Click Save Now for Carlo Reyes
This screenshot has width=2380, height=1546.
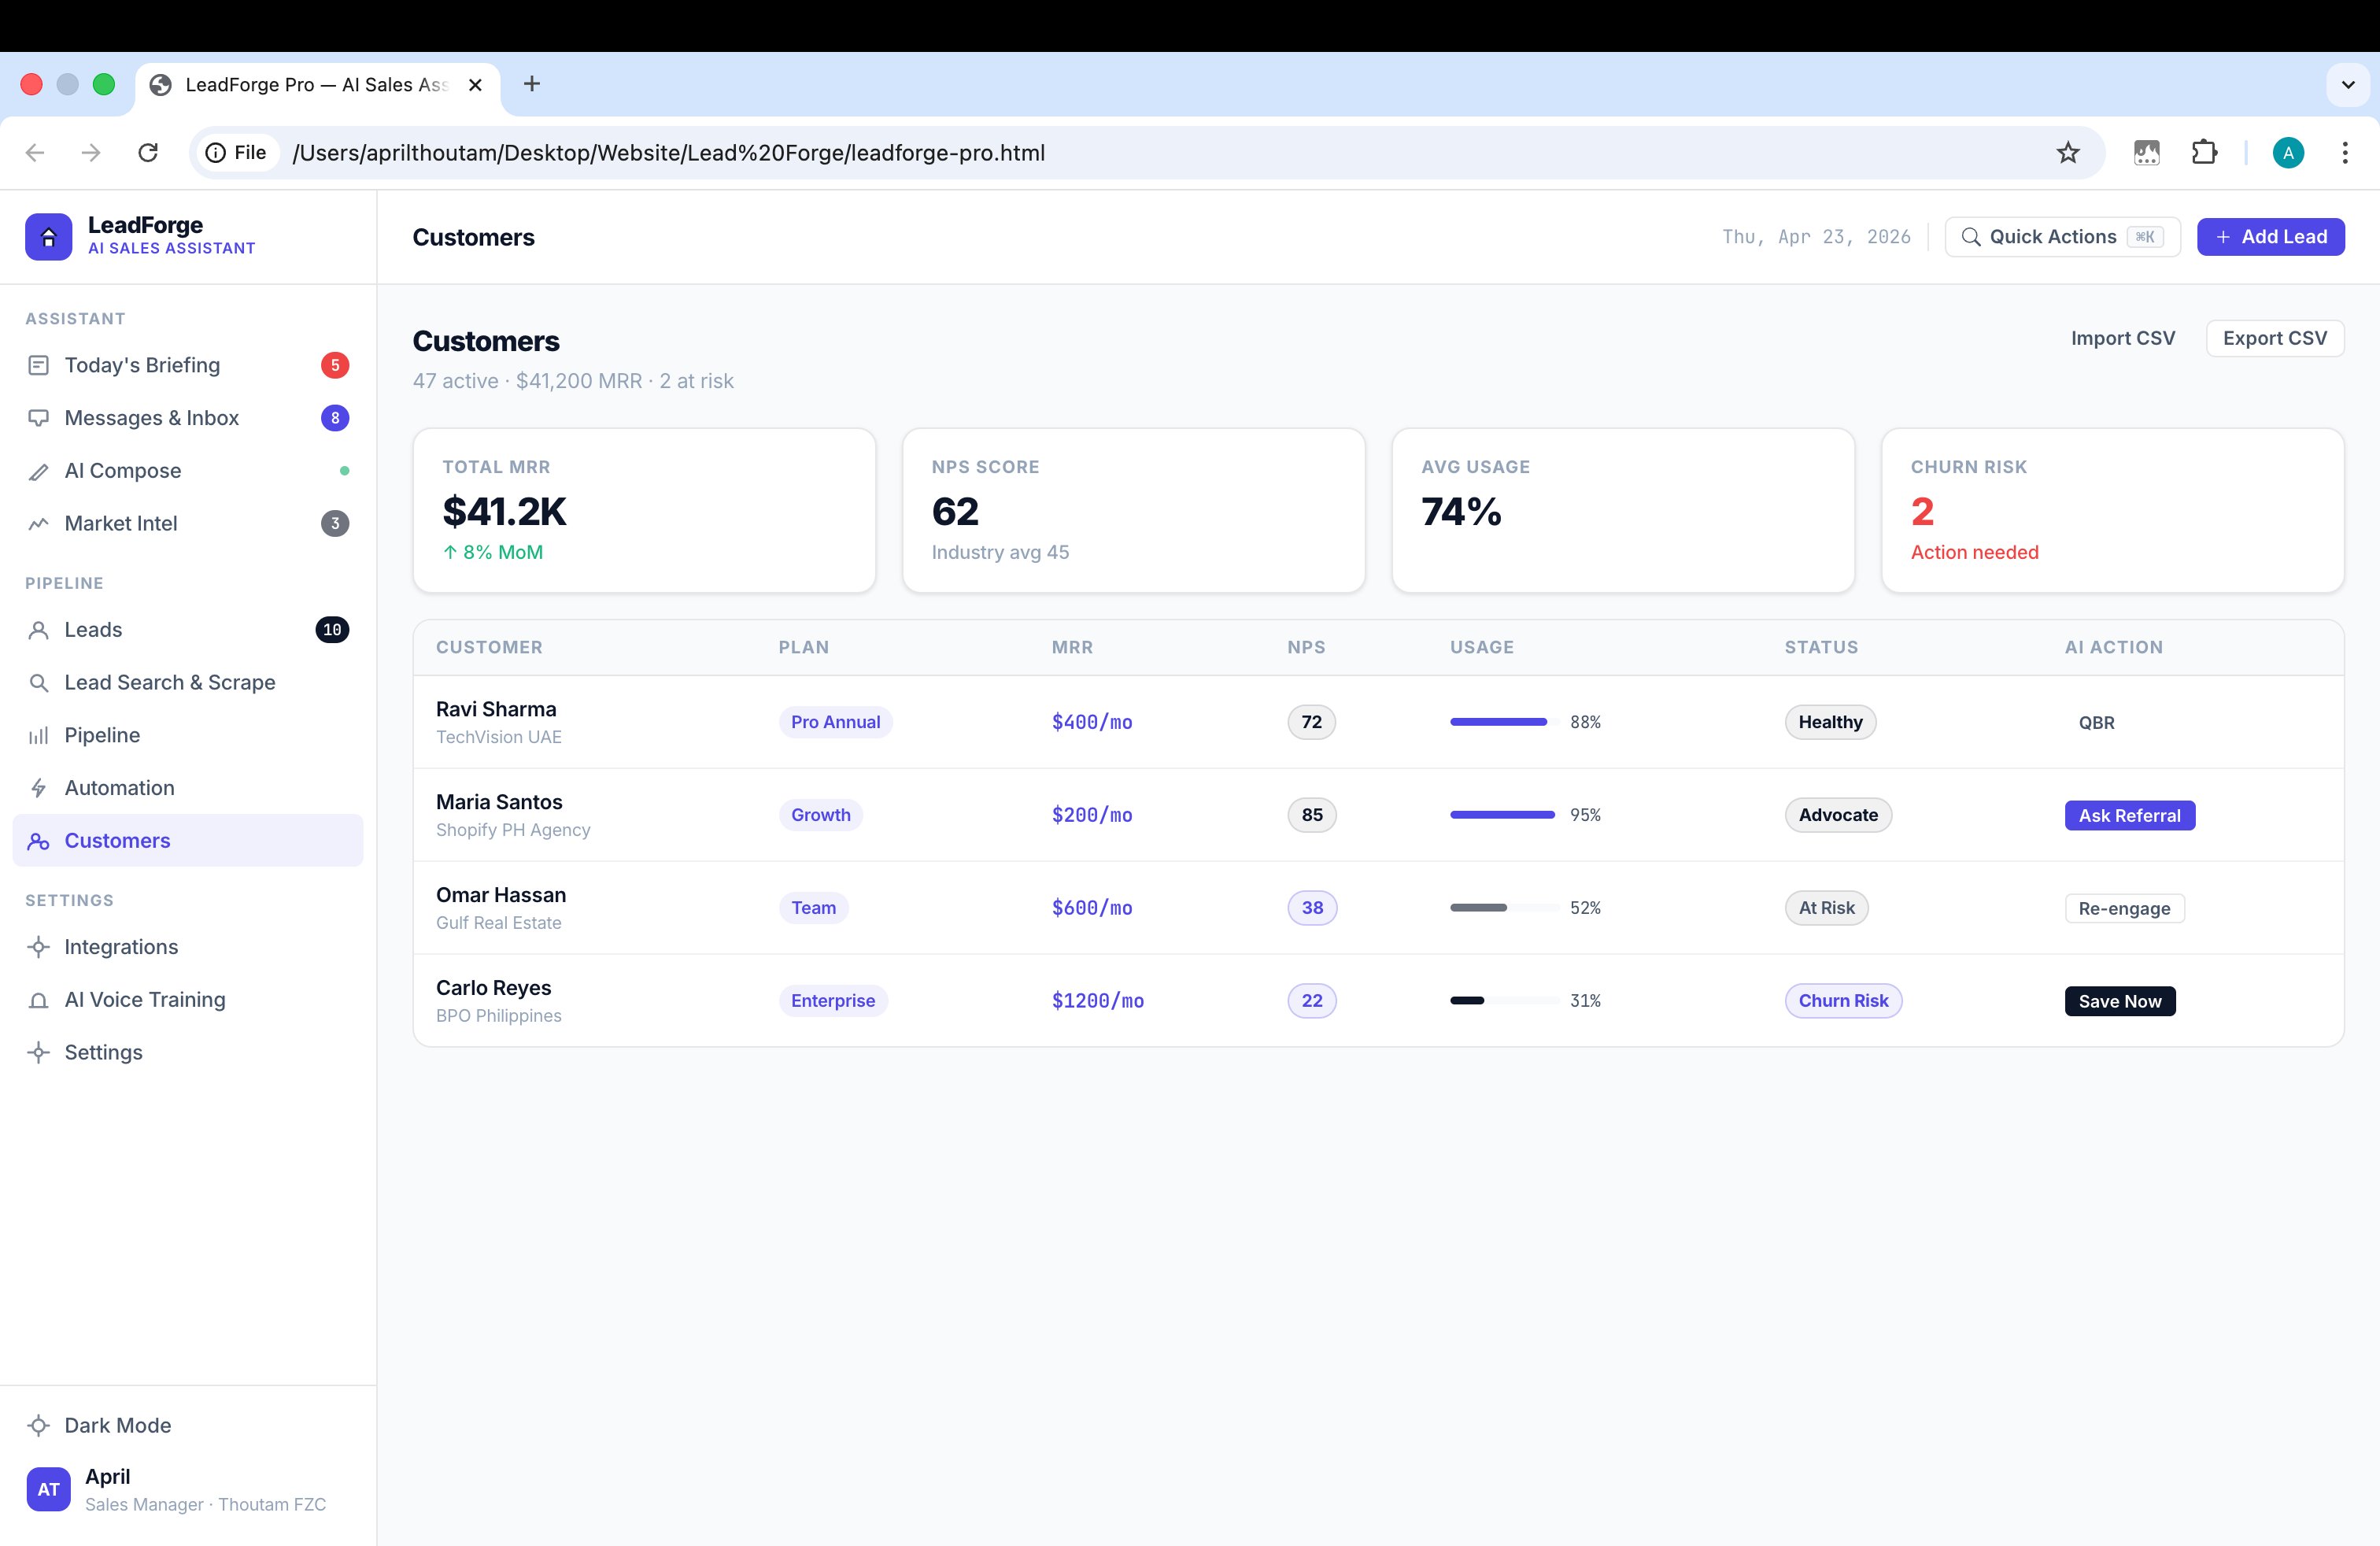[x=2119, y=1001]
